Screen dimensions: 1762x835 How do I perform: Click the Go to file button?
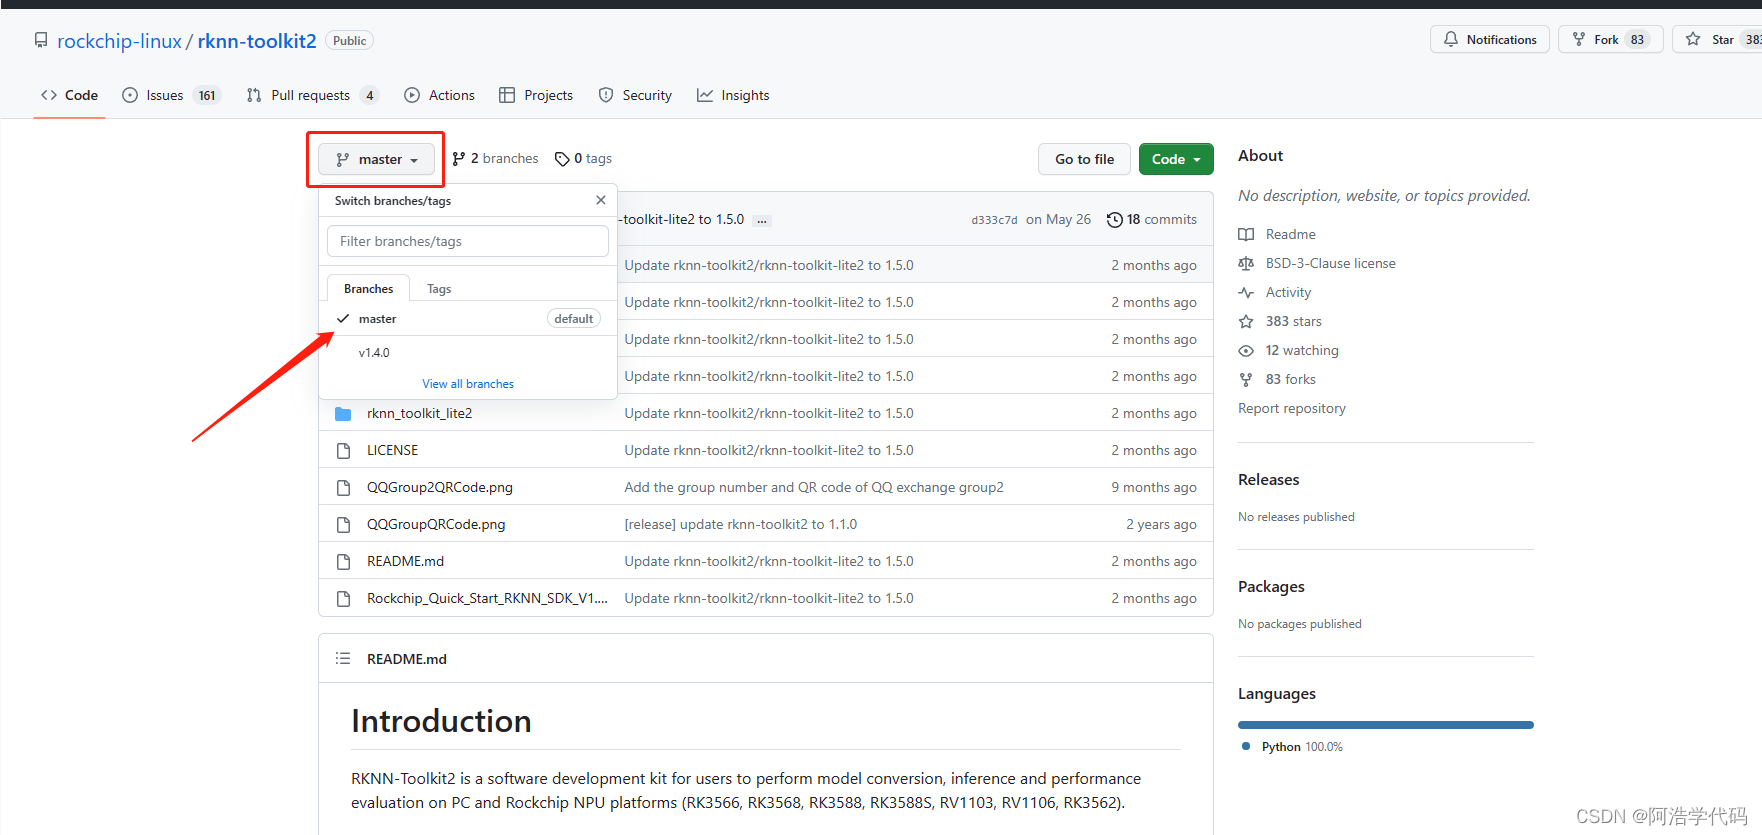point(1084,159)
